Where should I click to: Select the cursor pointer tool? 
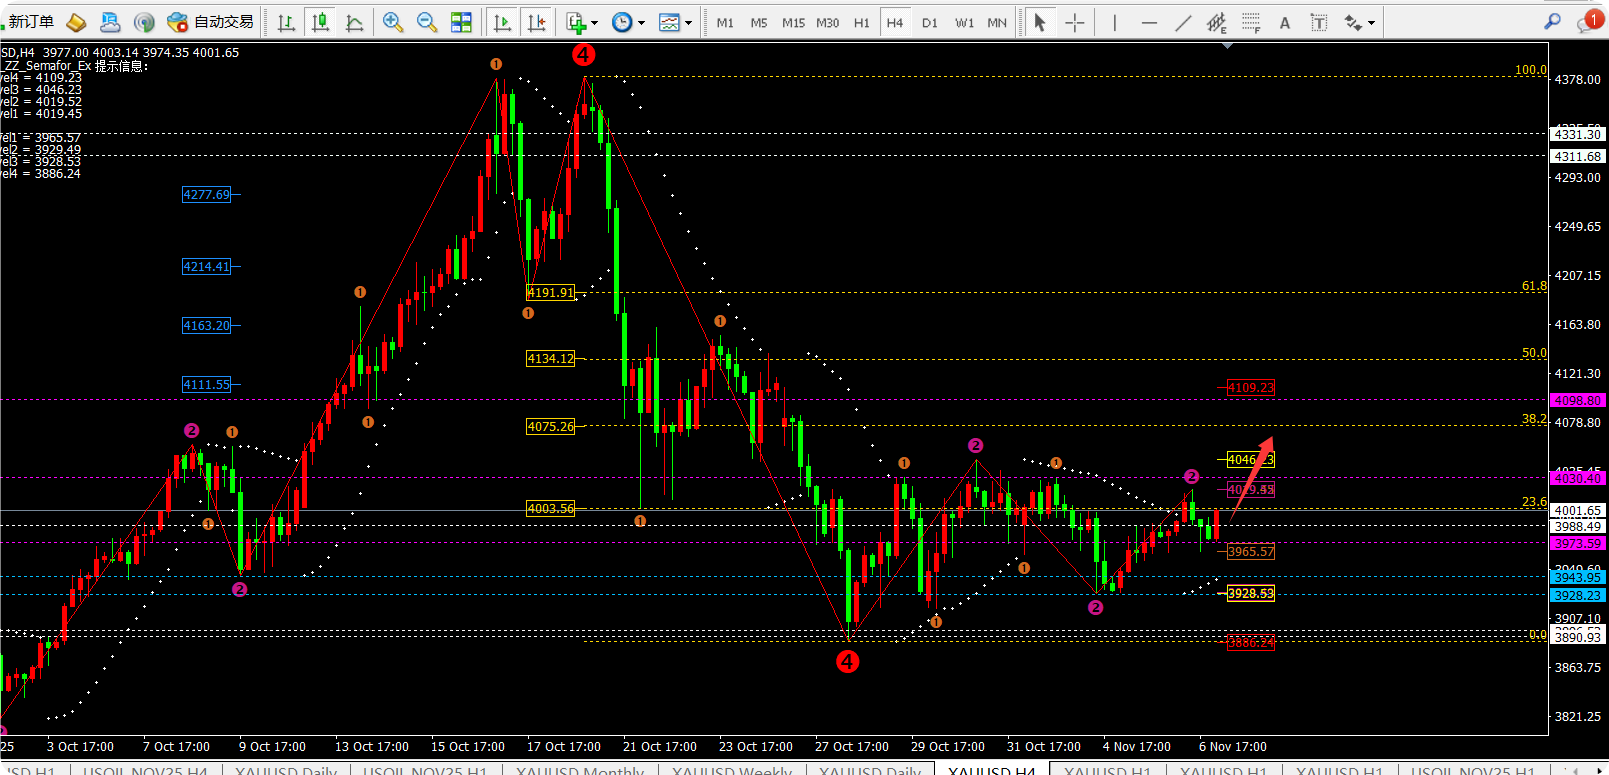click(1040, 22)
